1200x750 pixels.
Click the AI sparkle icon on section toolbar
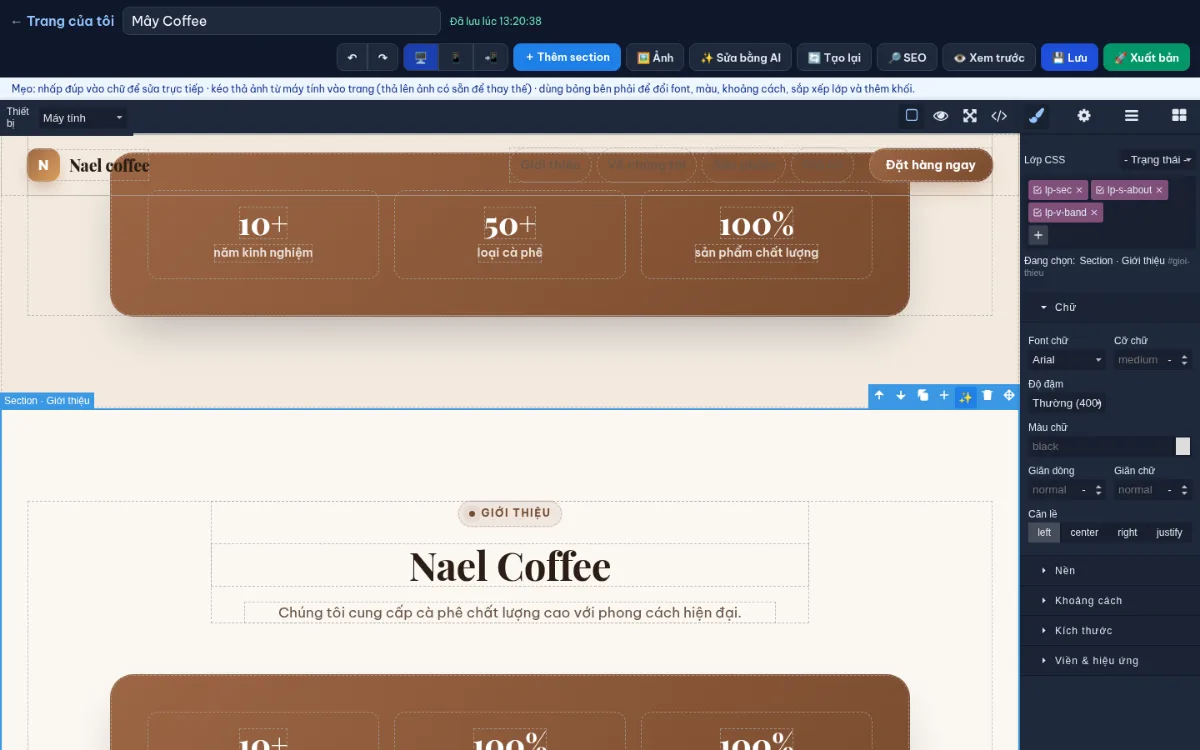pos(966,397)
